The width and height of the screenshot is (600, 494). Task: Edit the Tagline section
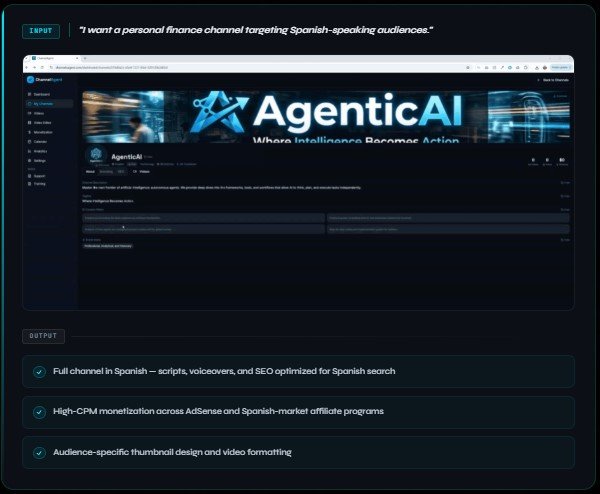(565, 196)
